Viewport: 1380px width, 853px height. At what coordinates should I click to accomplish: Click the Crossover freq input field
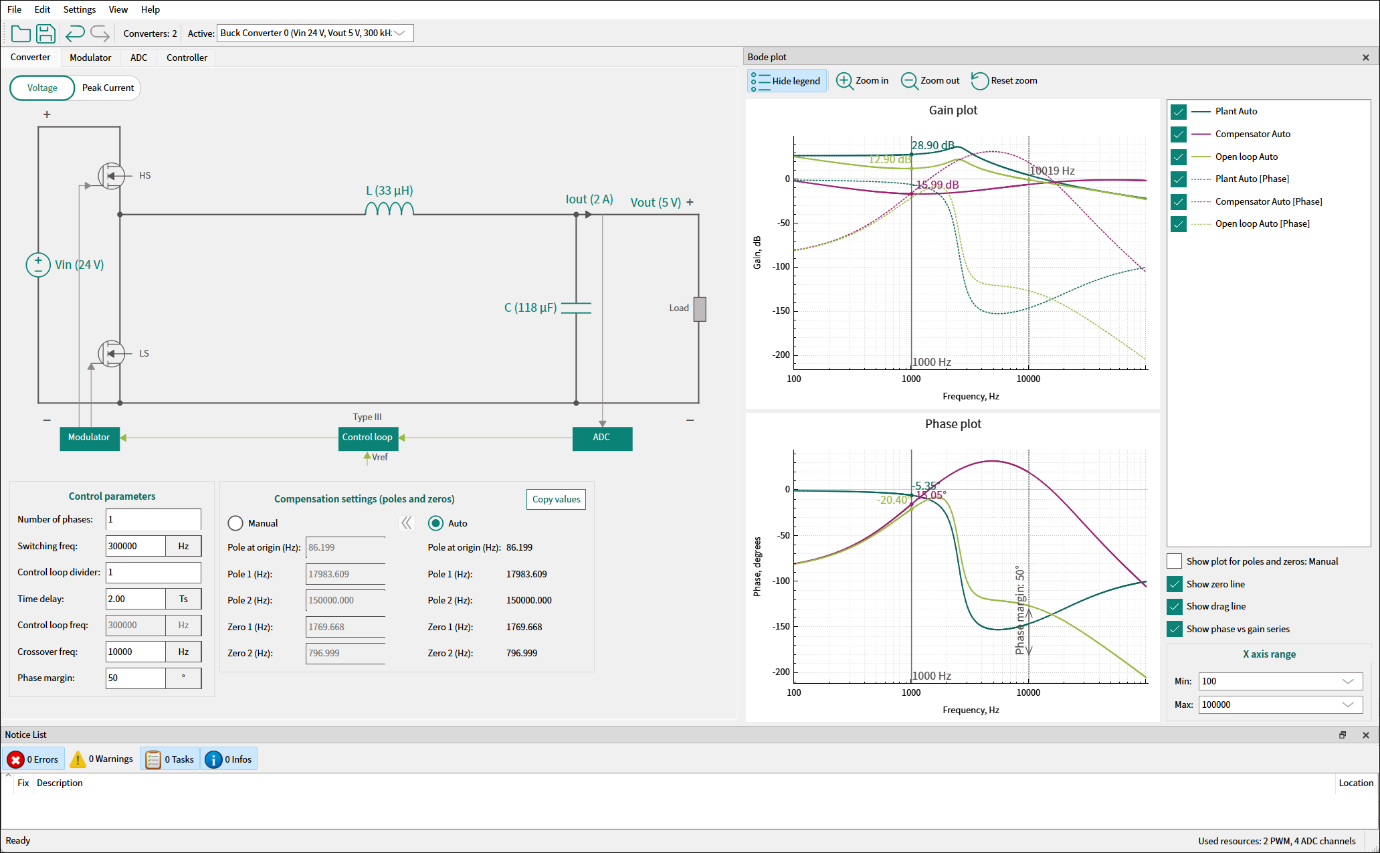coord(135,651)
